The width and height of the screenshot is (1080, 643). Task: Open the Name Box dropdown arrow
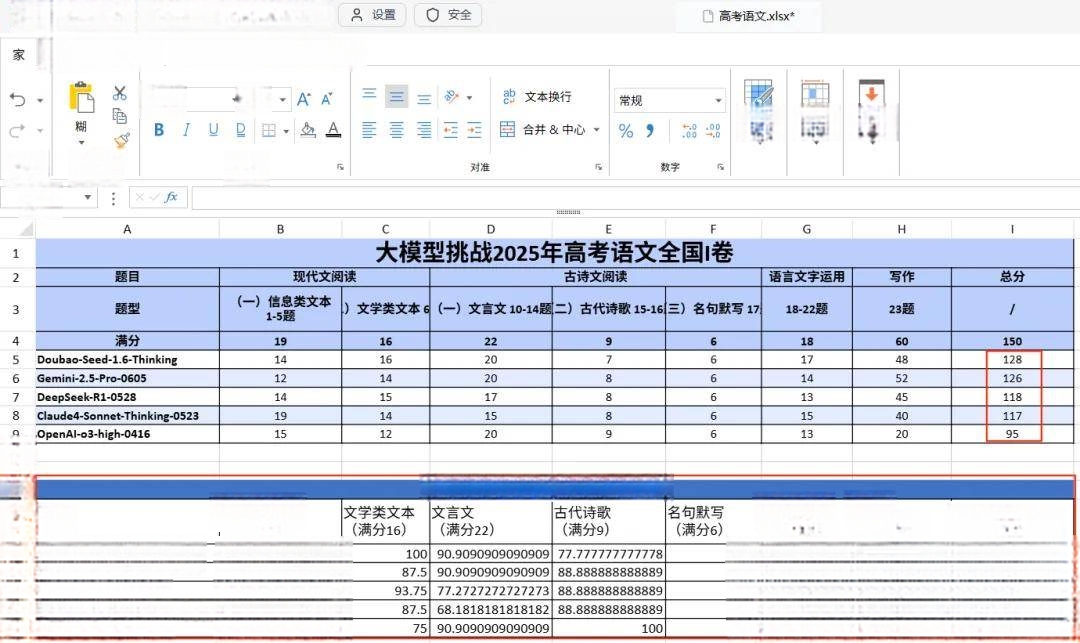(x=87, y=198)
